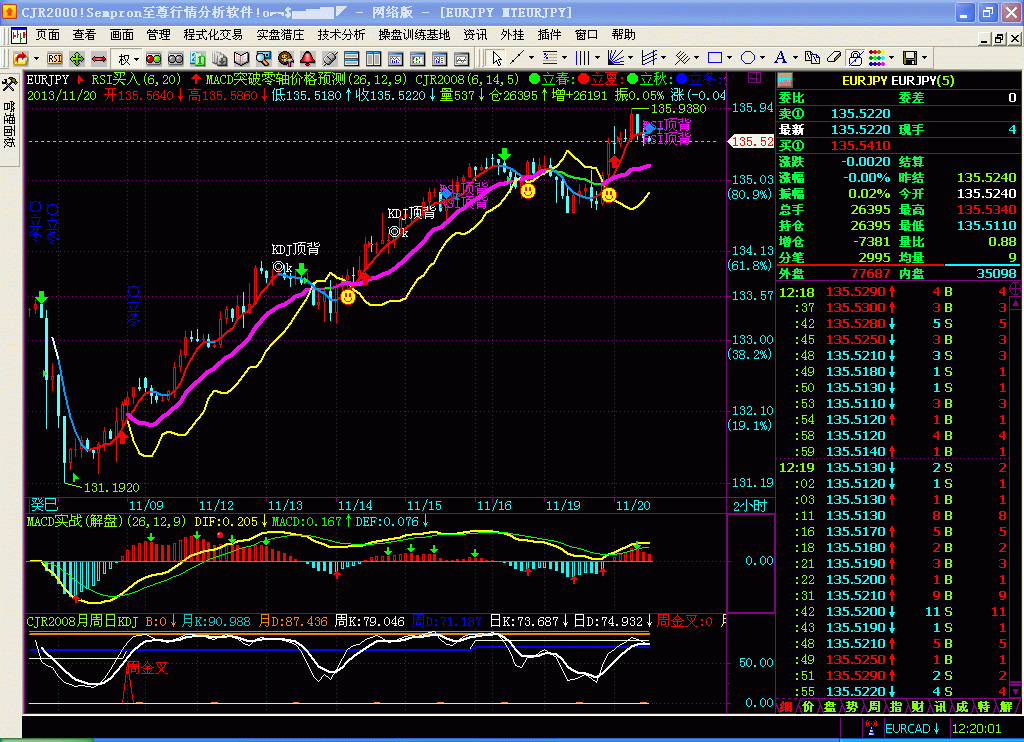Expand the rectangle shape tool dropdown arrow
The height and width of the screenshot is (742, 1024).
click(731, 58)
